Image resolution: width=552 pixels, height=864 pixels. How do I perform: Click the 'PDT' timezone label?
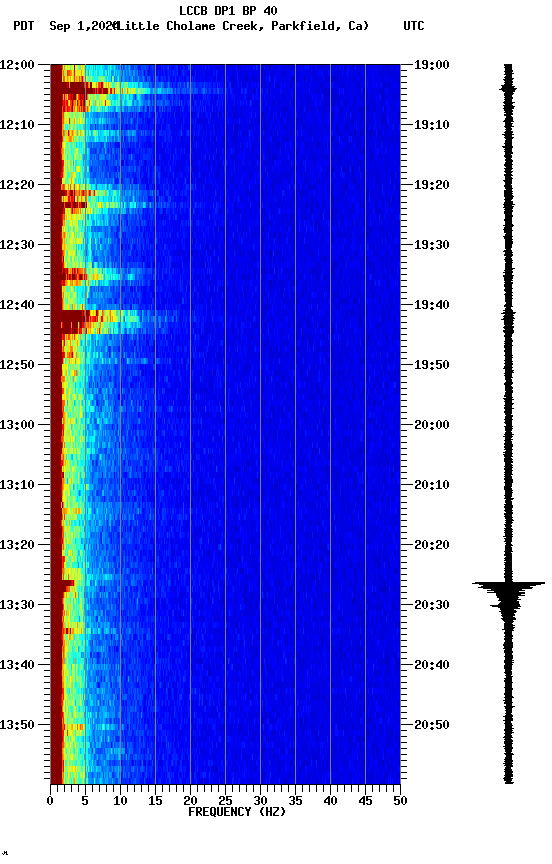24,26
